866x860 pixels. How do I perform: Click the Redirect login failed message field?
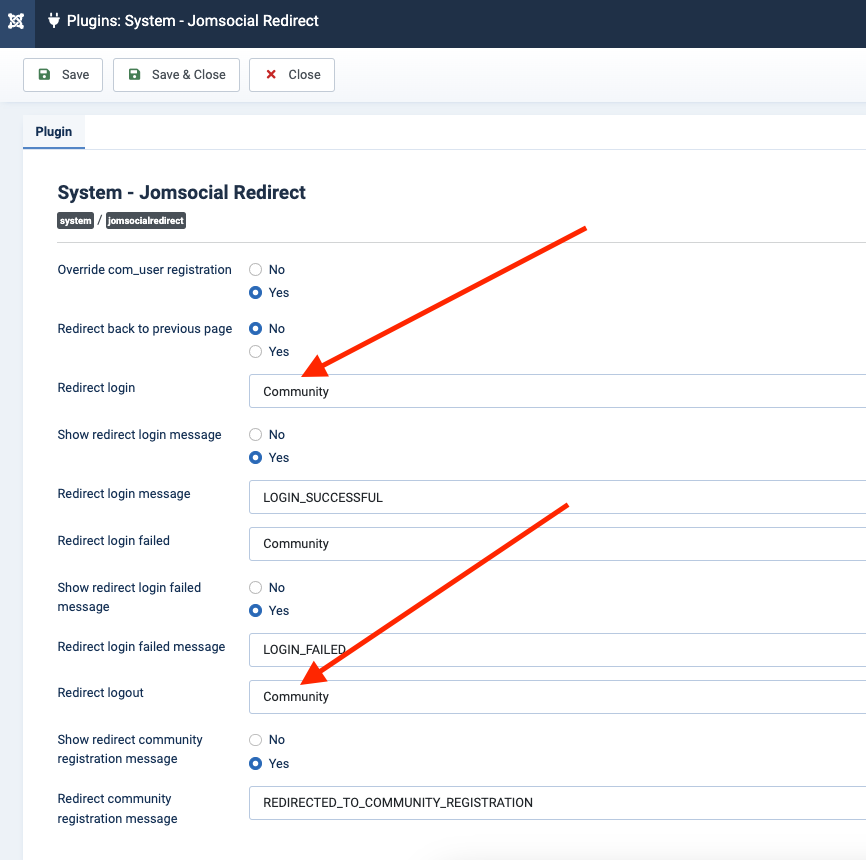pos(556,650)
